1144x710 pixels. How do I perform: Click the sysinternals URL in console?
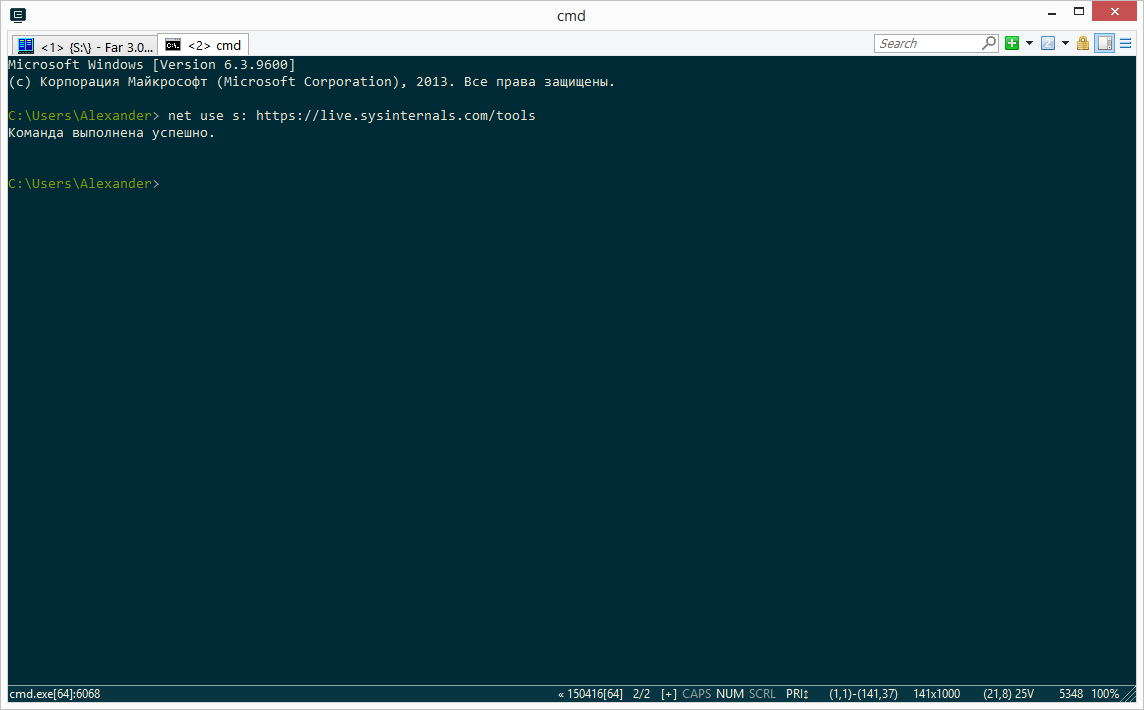(x=395, y=115)
